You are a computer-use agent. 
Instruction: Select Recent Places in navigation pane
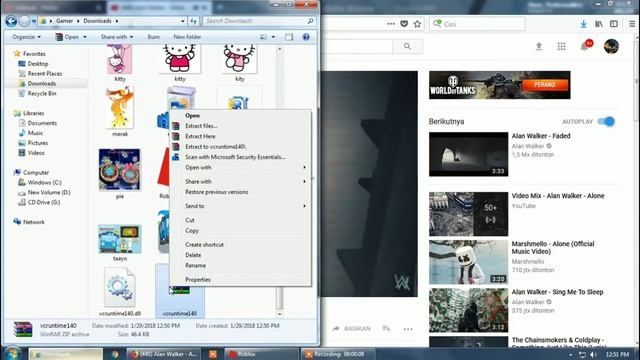click(x=44, y=73)
